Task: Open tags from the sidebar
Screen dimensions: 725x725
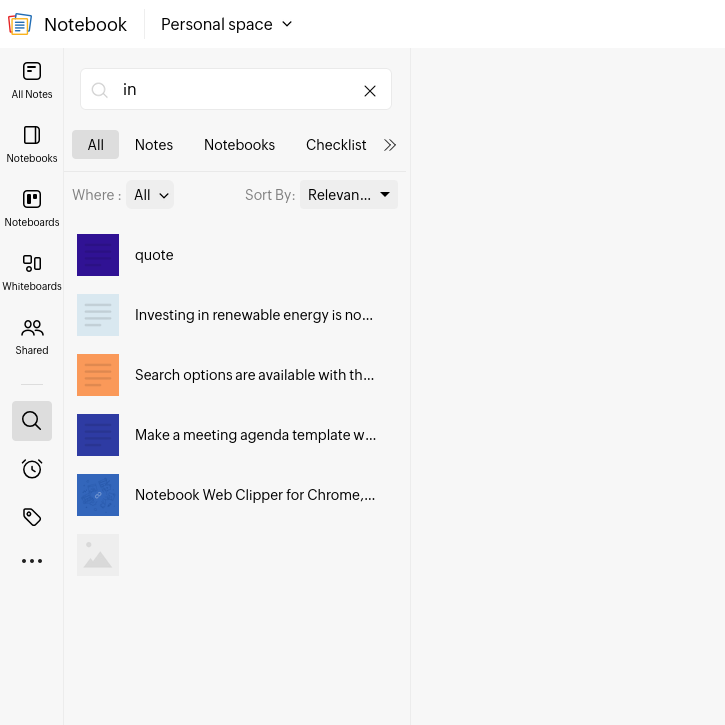Action: pos(32,517)
